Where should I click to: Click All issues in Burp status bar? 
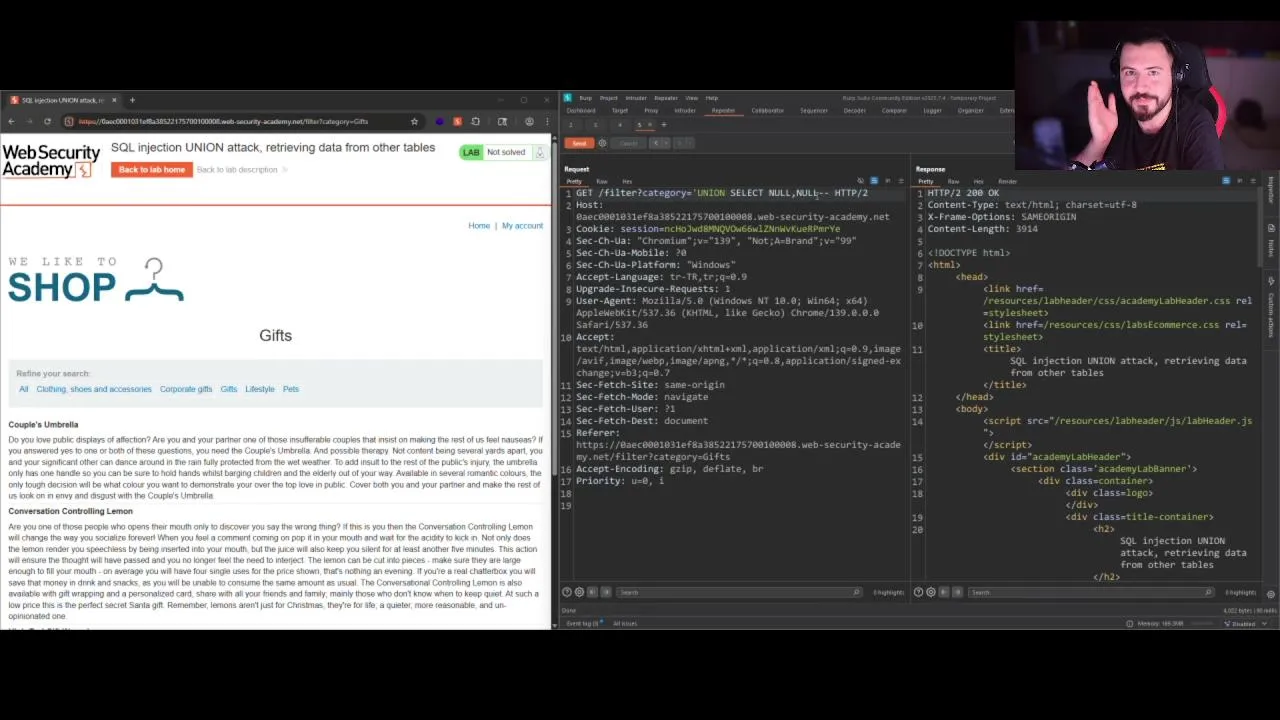click(626, 623)
